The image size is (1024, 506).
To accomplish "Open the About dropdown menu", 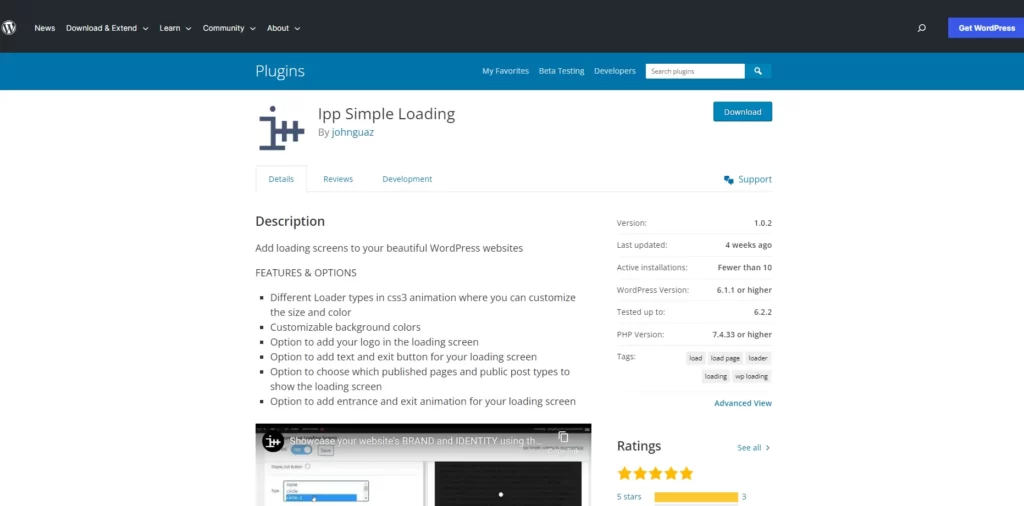I will click(x=283, y=28).
